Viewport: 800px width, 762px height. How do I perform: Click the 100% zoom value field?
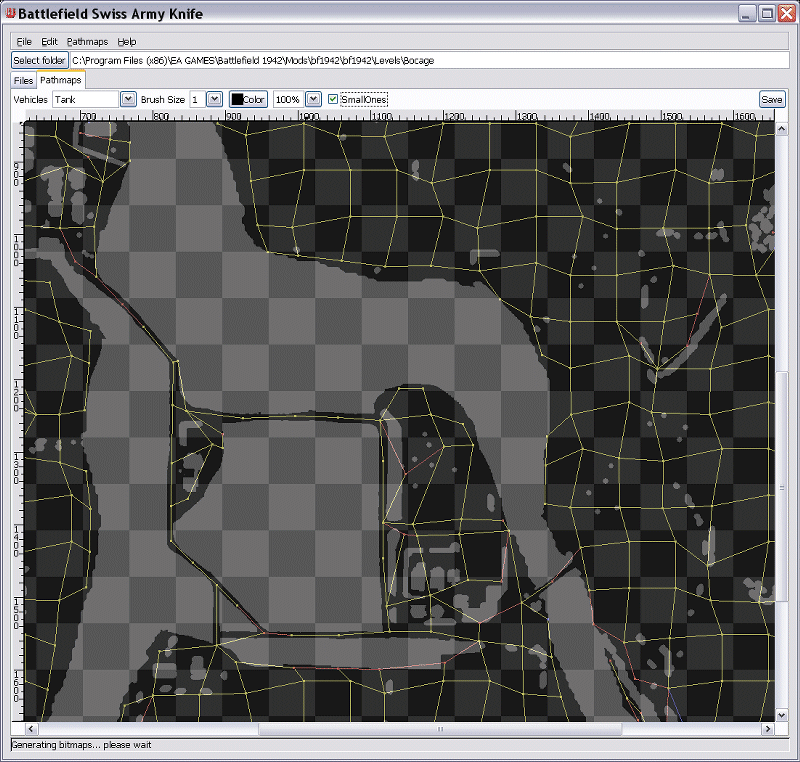click(x=288, y=99)
